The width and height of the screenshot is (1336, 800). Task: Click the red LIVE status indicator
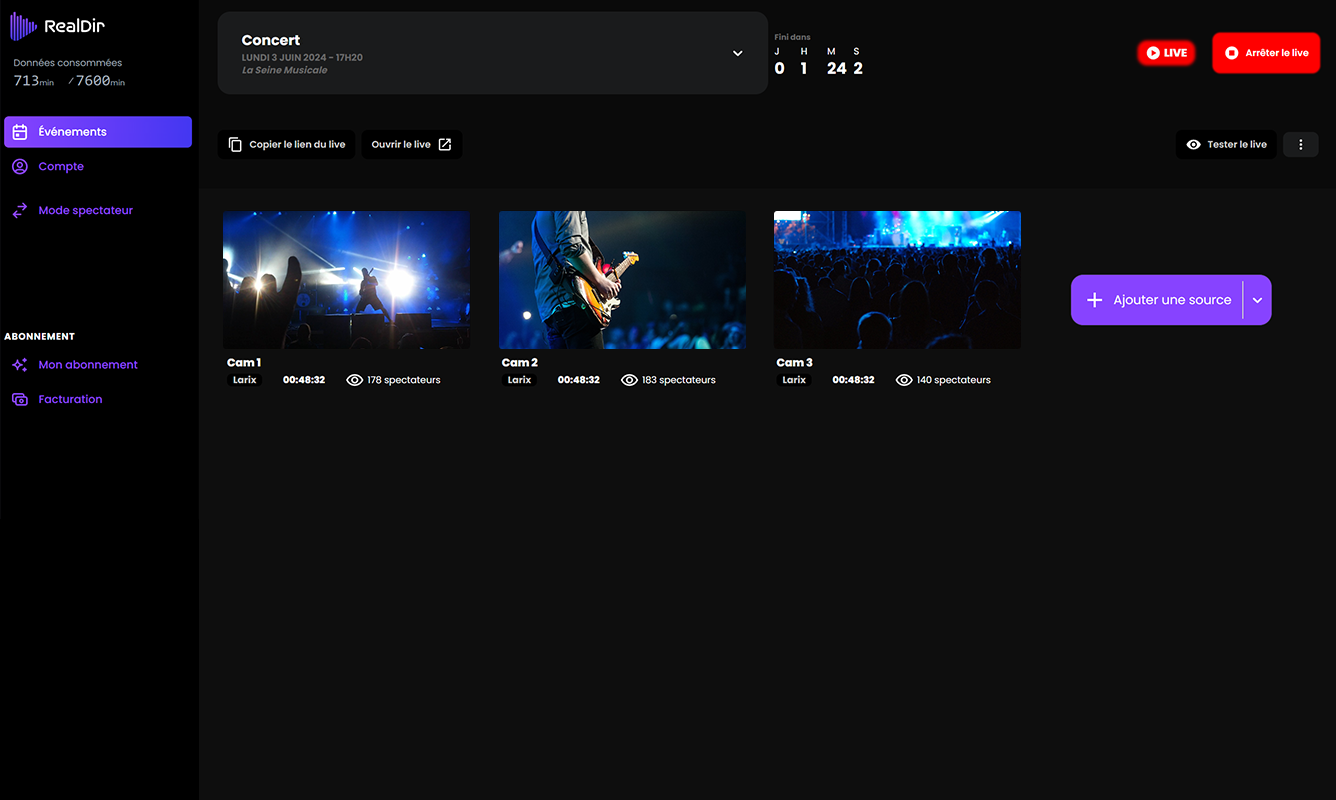[1166, 53]
